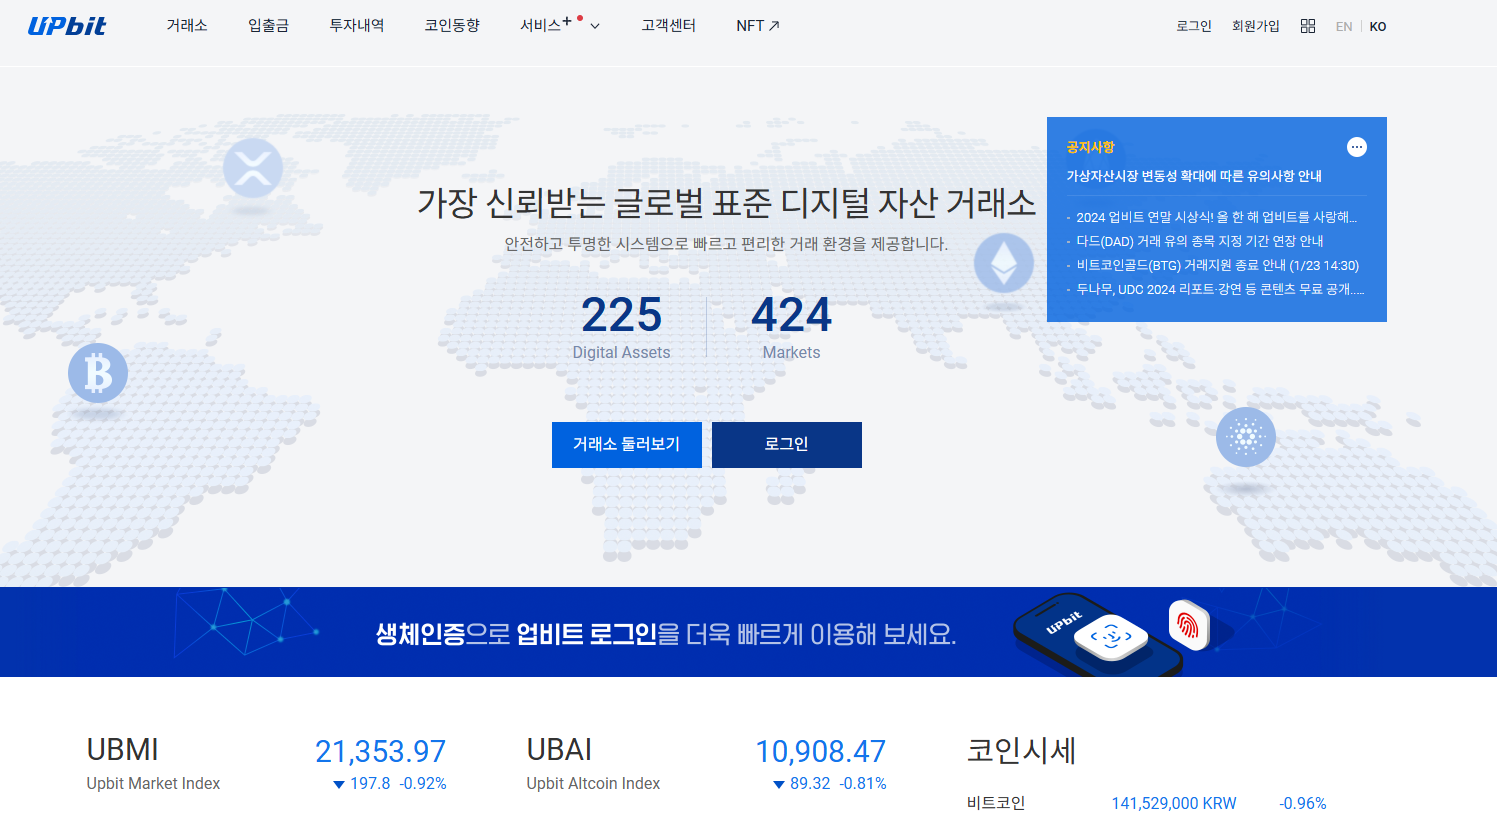1497x823 pixels.
Task: Open notice 비트코인골드(BTG) 거래지원 종료 안내
Action: (x=1217, y=265)
